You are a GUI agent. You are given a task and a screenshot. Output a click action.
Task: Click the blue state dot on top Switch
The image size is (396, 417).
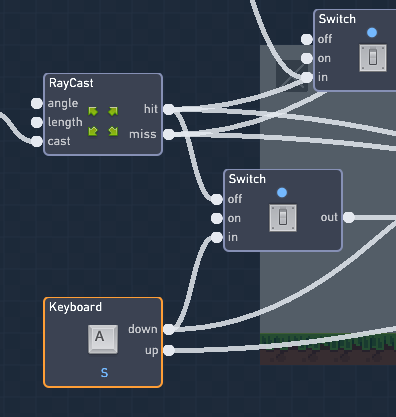click(x=372, y=32)
